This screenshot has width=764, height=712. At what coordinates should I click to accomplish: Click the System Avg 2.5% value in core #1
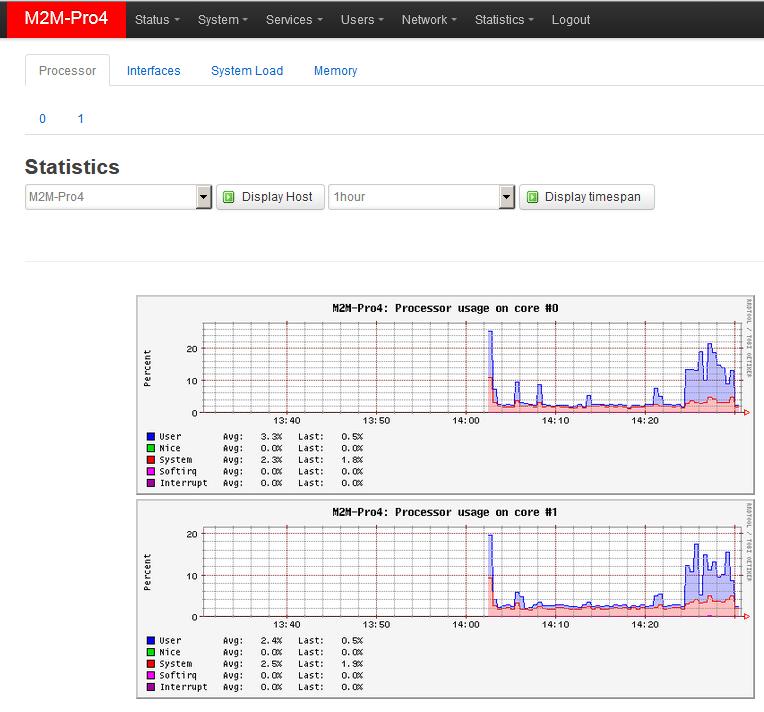[x=271, y=664]
